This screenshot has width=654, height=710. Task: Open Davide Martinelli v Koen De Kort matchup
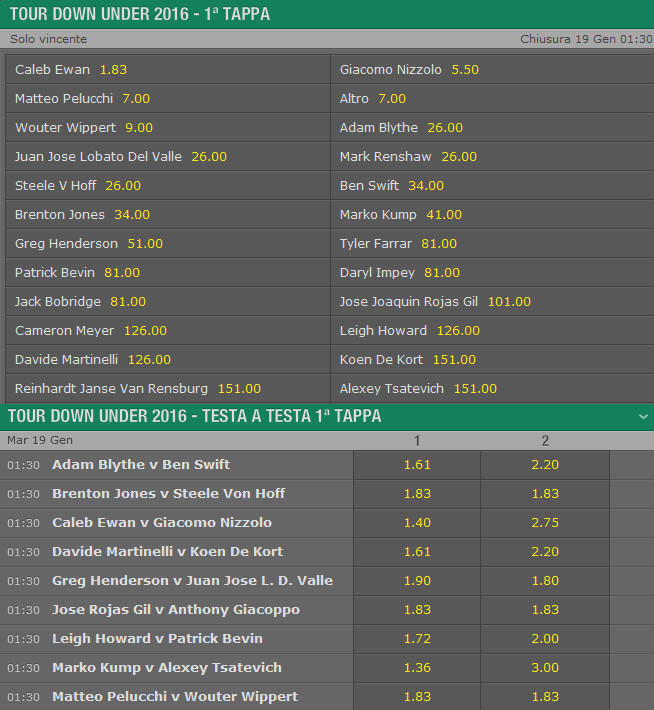pyautogui.click(x=168, y=552)
